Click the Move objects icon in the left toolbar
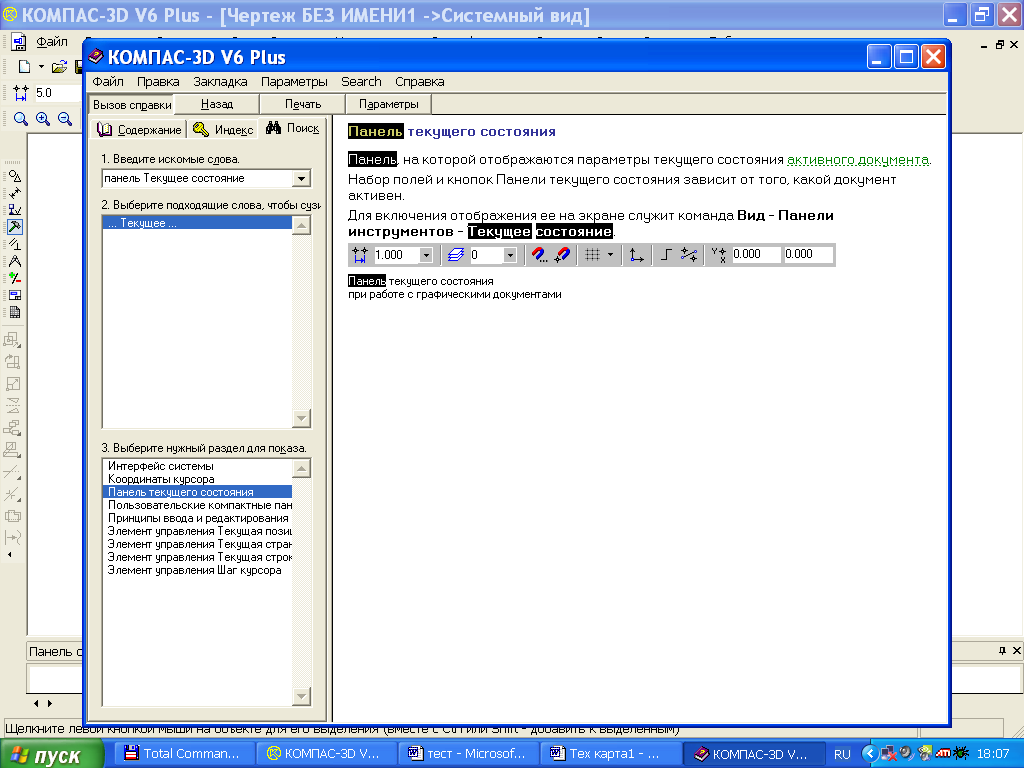 point(12,340)
